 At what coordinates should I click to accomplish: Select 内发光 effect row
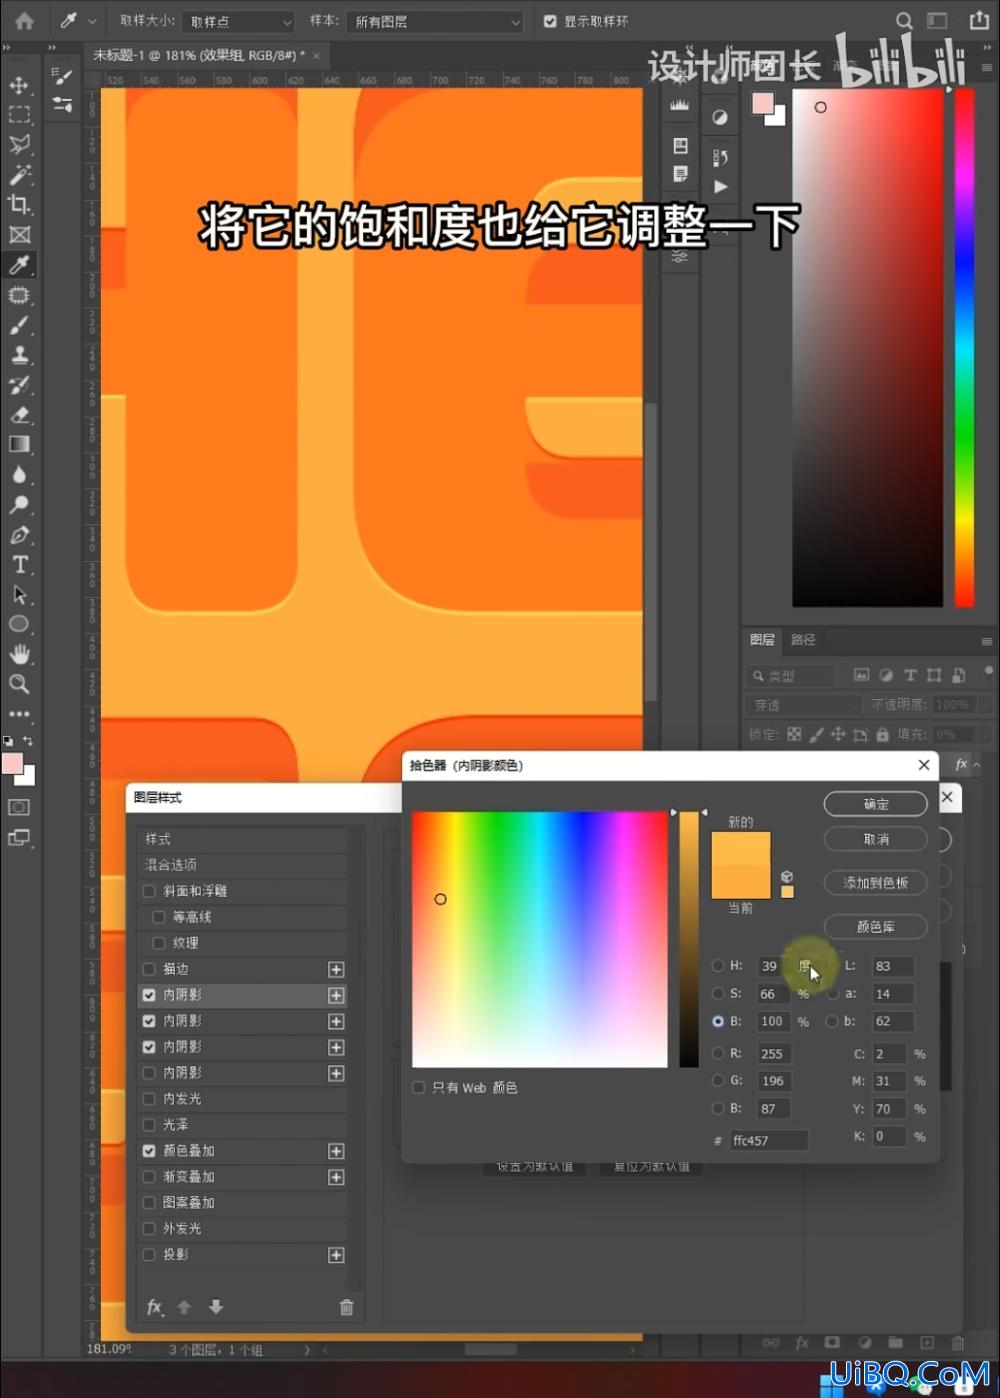click(242, 1099)
